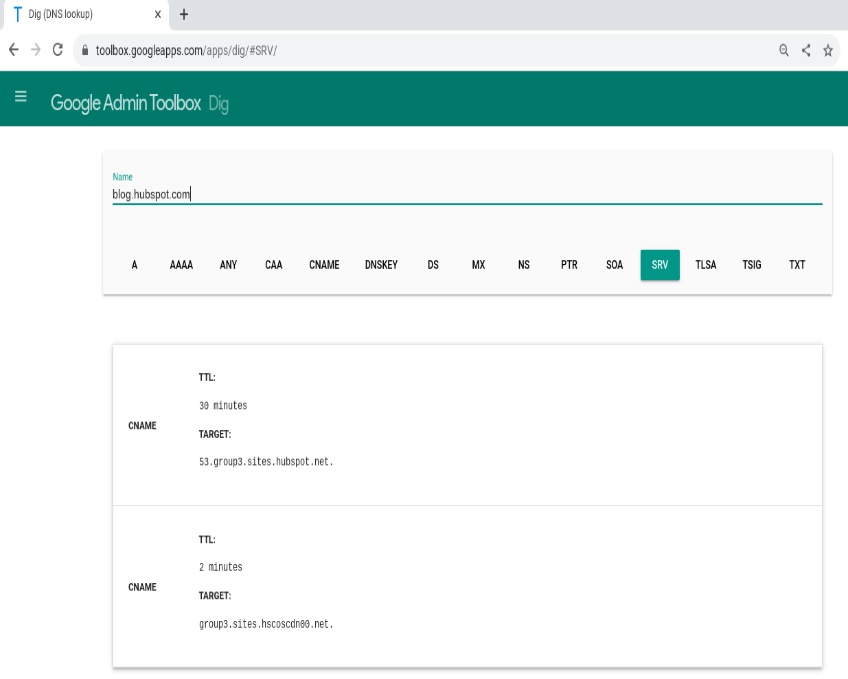Select the DNSKEY record type
This screenshot has width=848, height=679.
(381, 265)
